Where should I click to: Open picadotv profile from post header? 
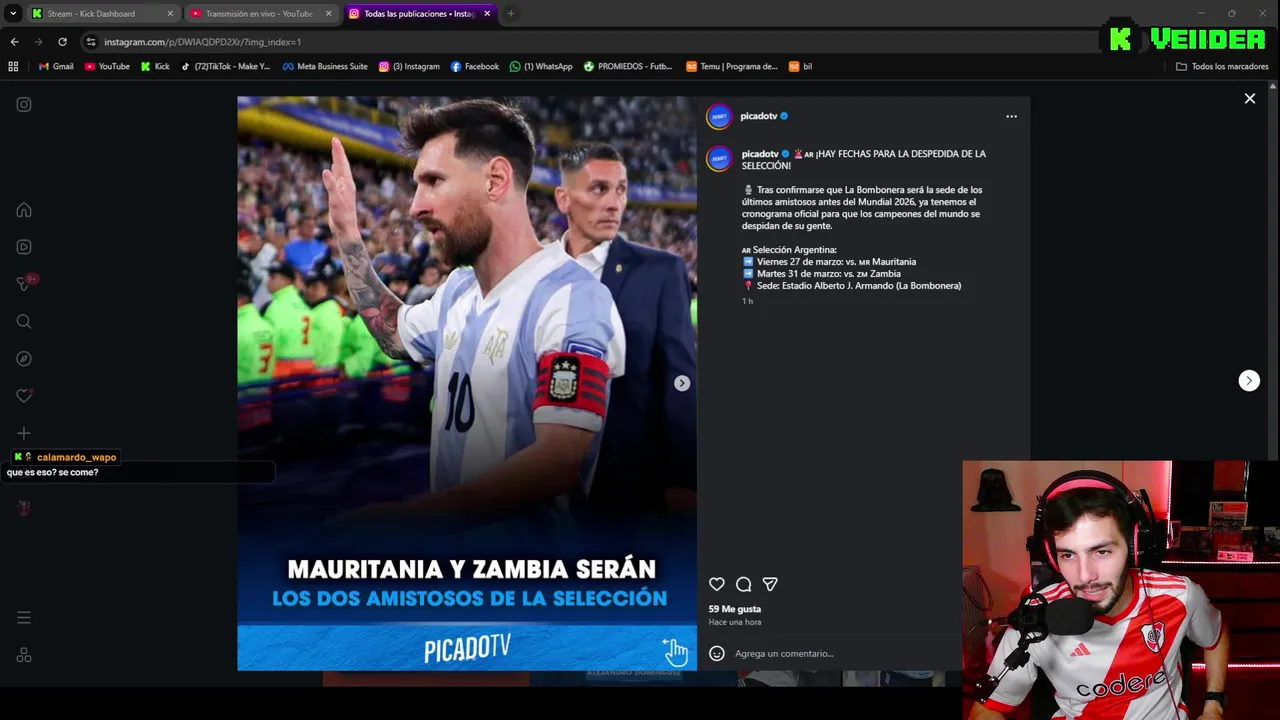pyautogui.click(x=758, y=116)
